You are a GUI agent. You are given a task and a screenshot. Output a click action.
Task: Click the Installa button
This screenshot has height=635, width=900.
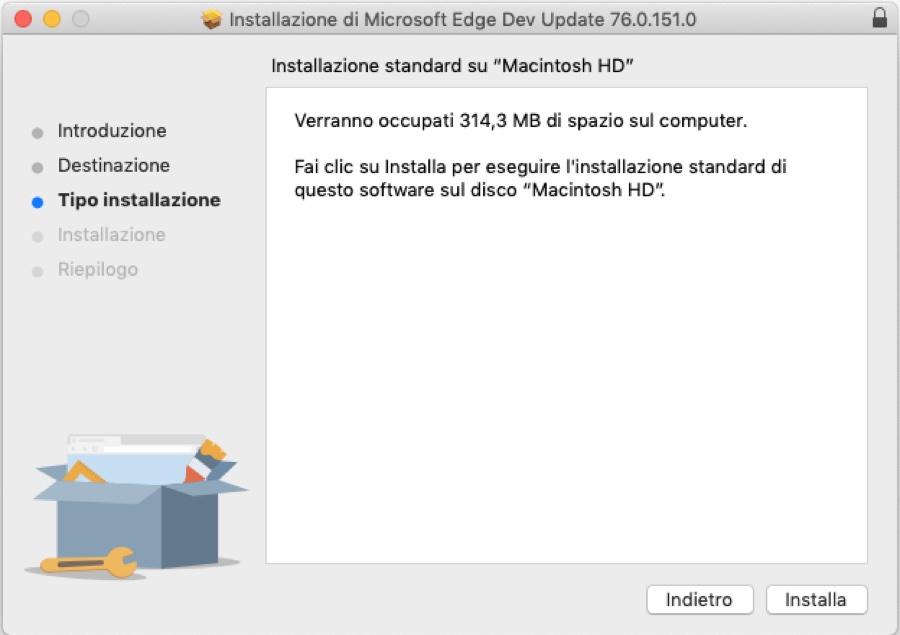816,600
